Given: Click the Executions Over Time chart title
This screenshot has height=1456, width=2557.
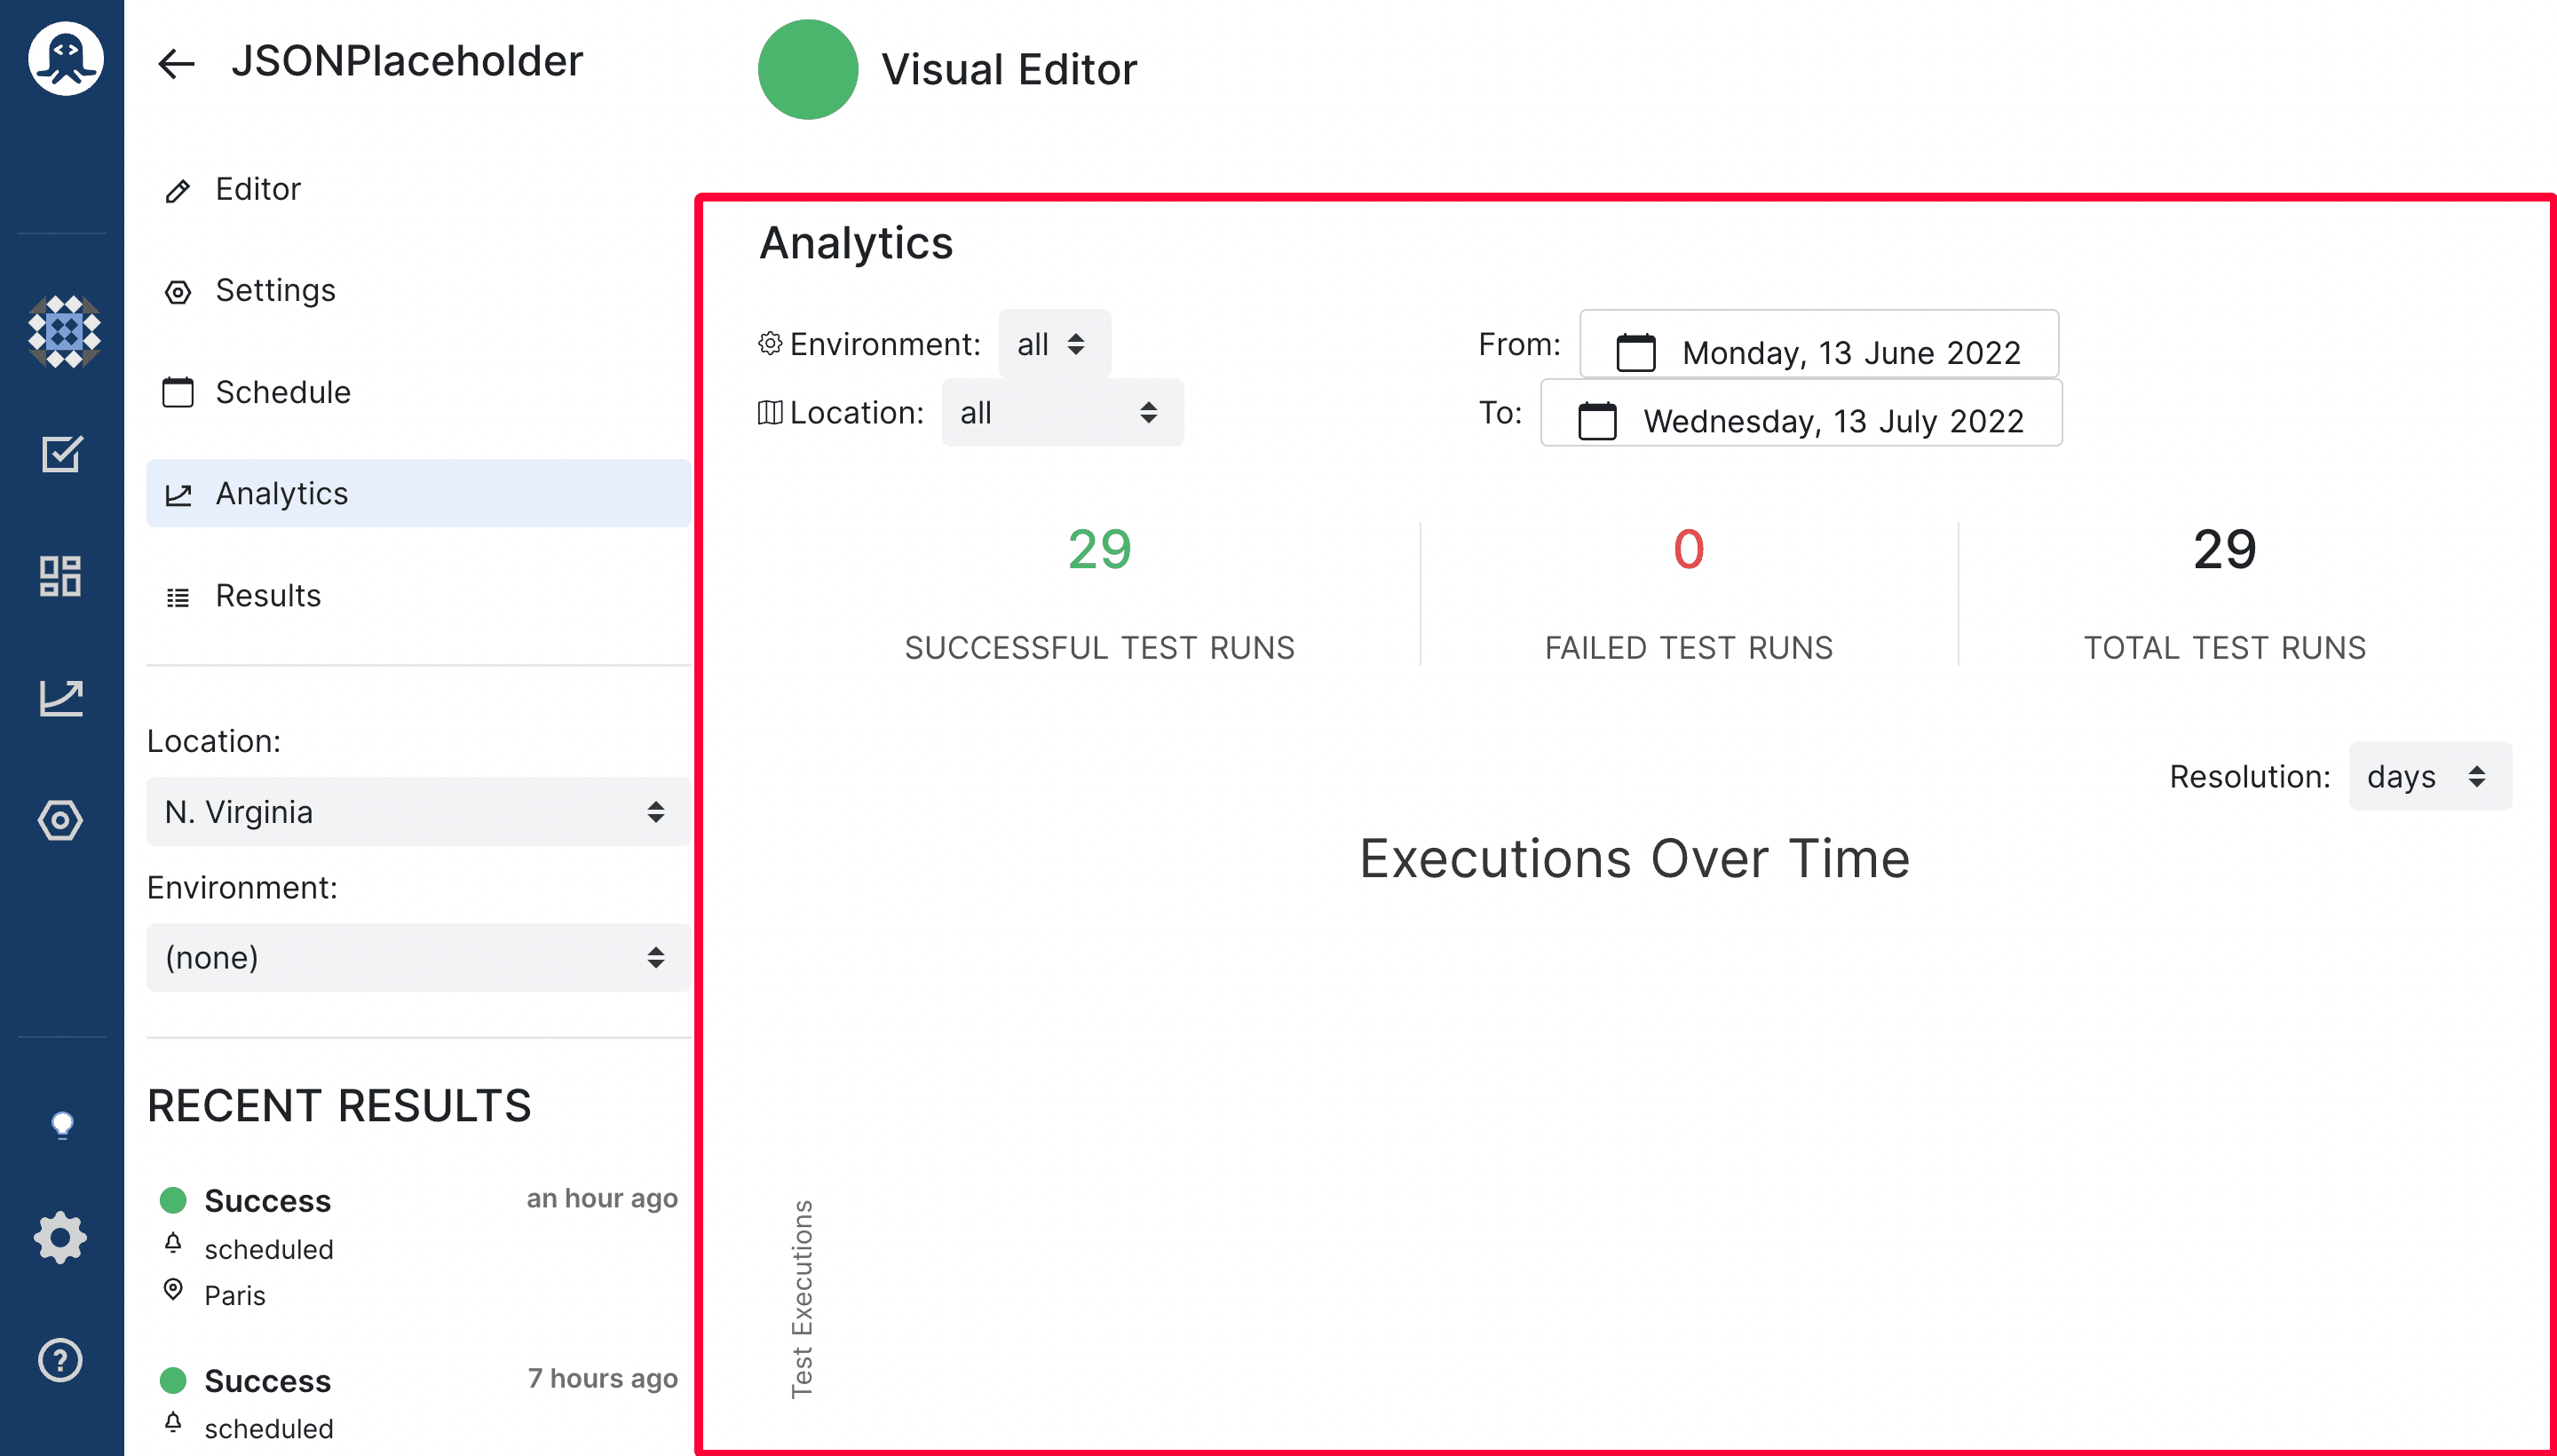Looking at the screenshot, I should point(1635,858).
